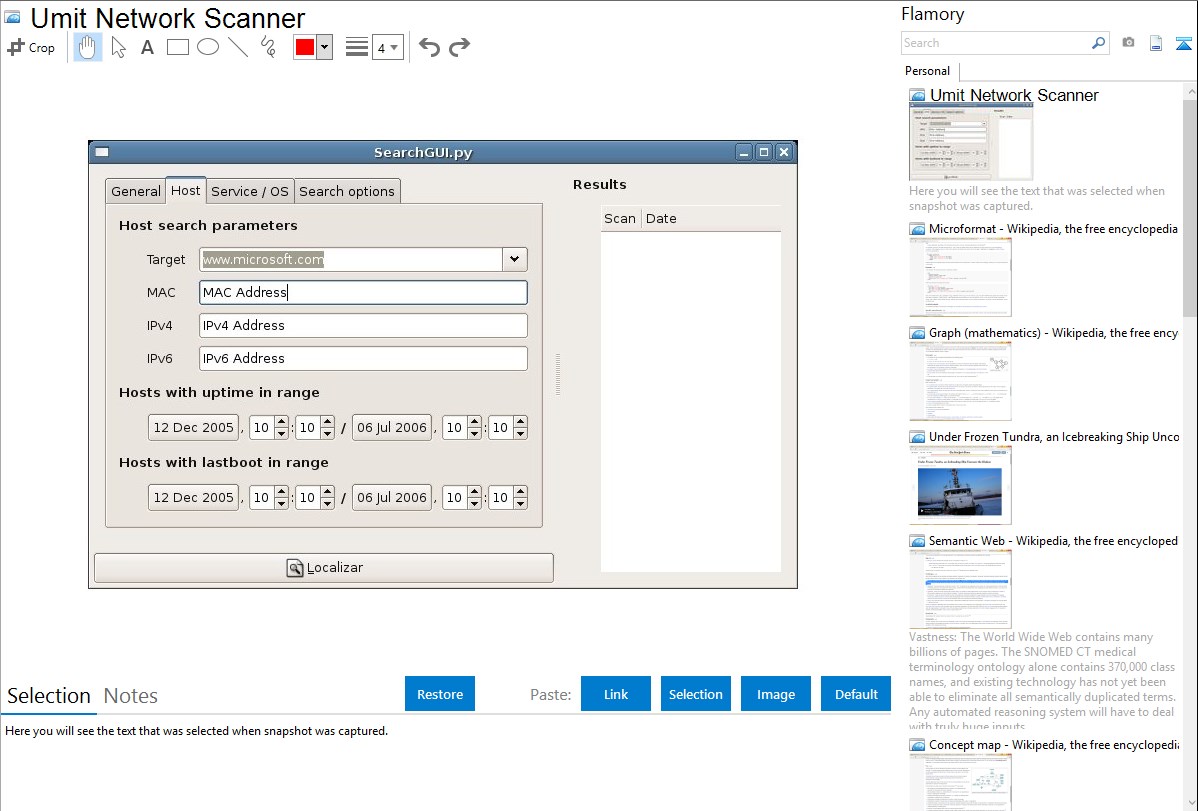Click the Target field with www.microsoft.com
This screenshot has height=811, width=1198.
(x=351, y=259)
